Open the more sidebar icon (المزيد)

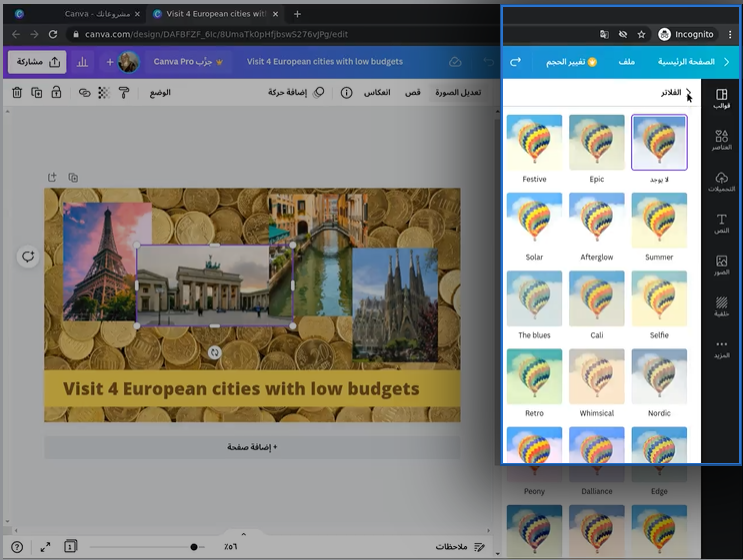(x=721, y=349)
